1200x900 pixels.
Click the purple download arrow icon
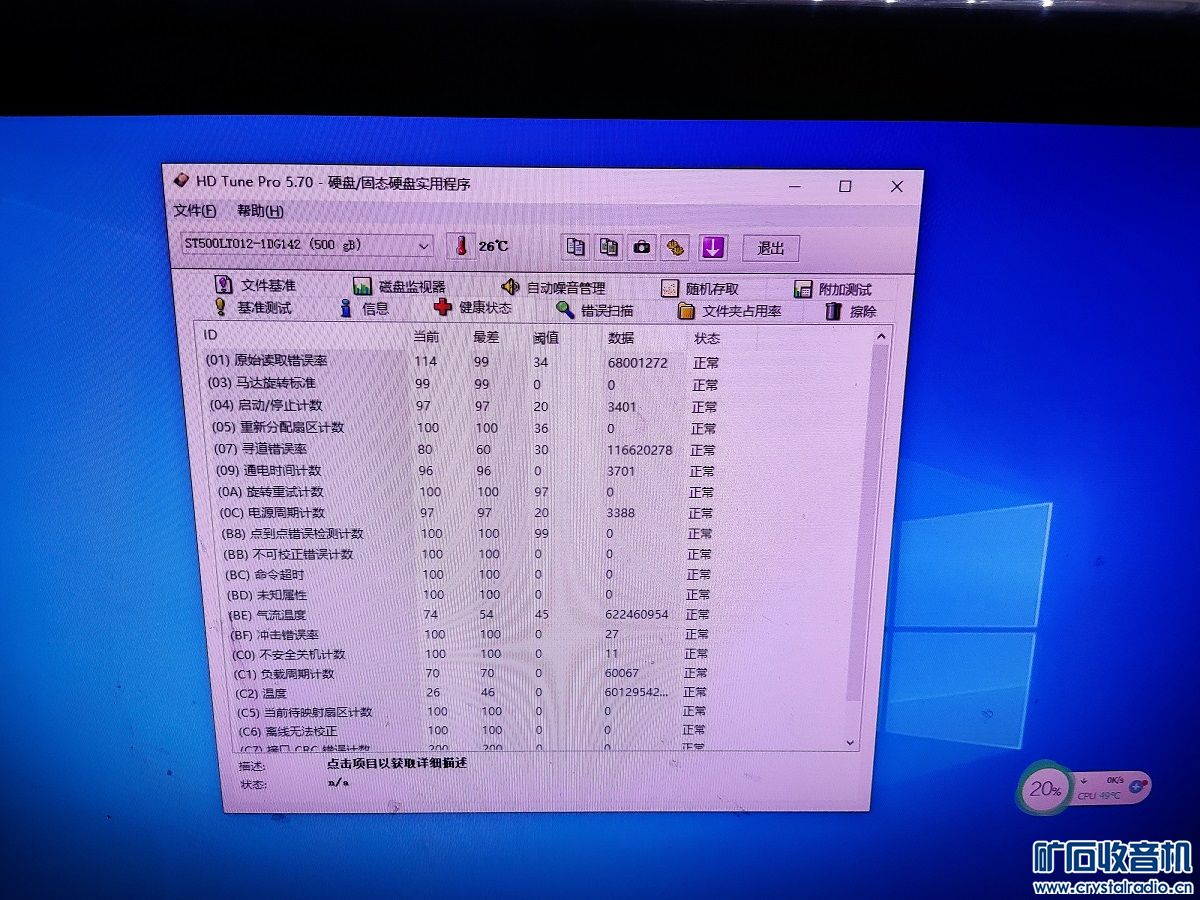click(711, 247)
